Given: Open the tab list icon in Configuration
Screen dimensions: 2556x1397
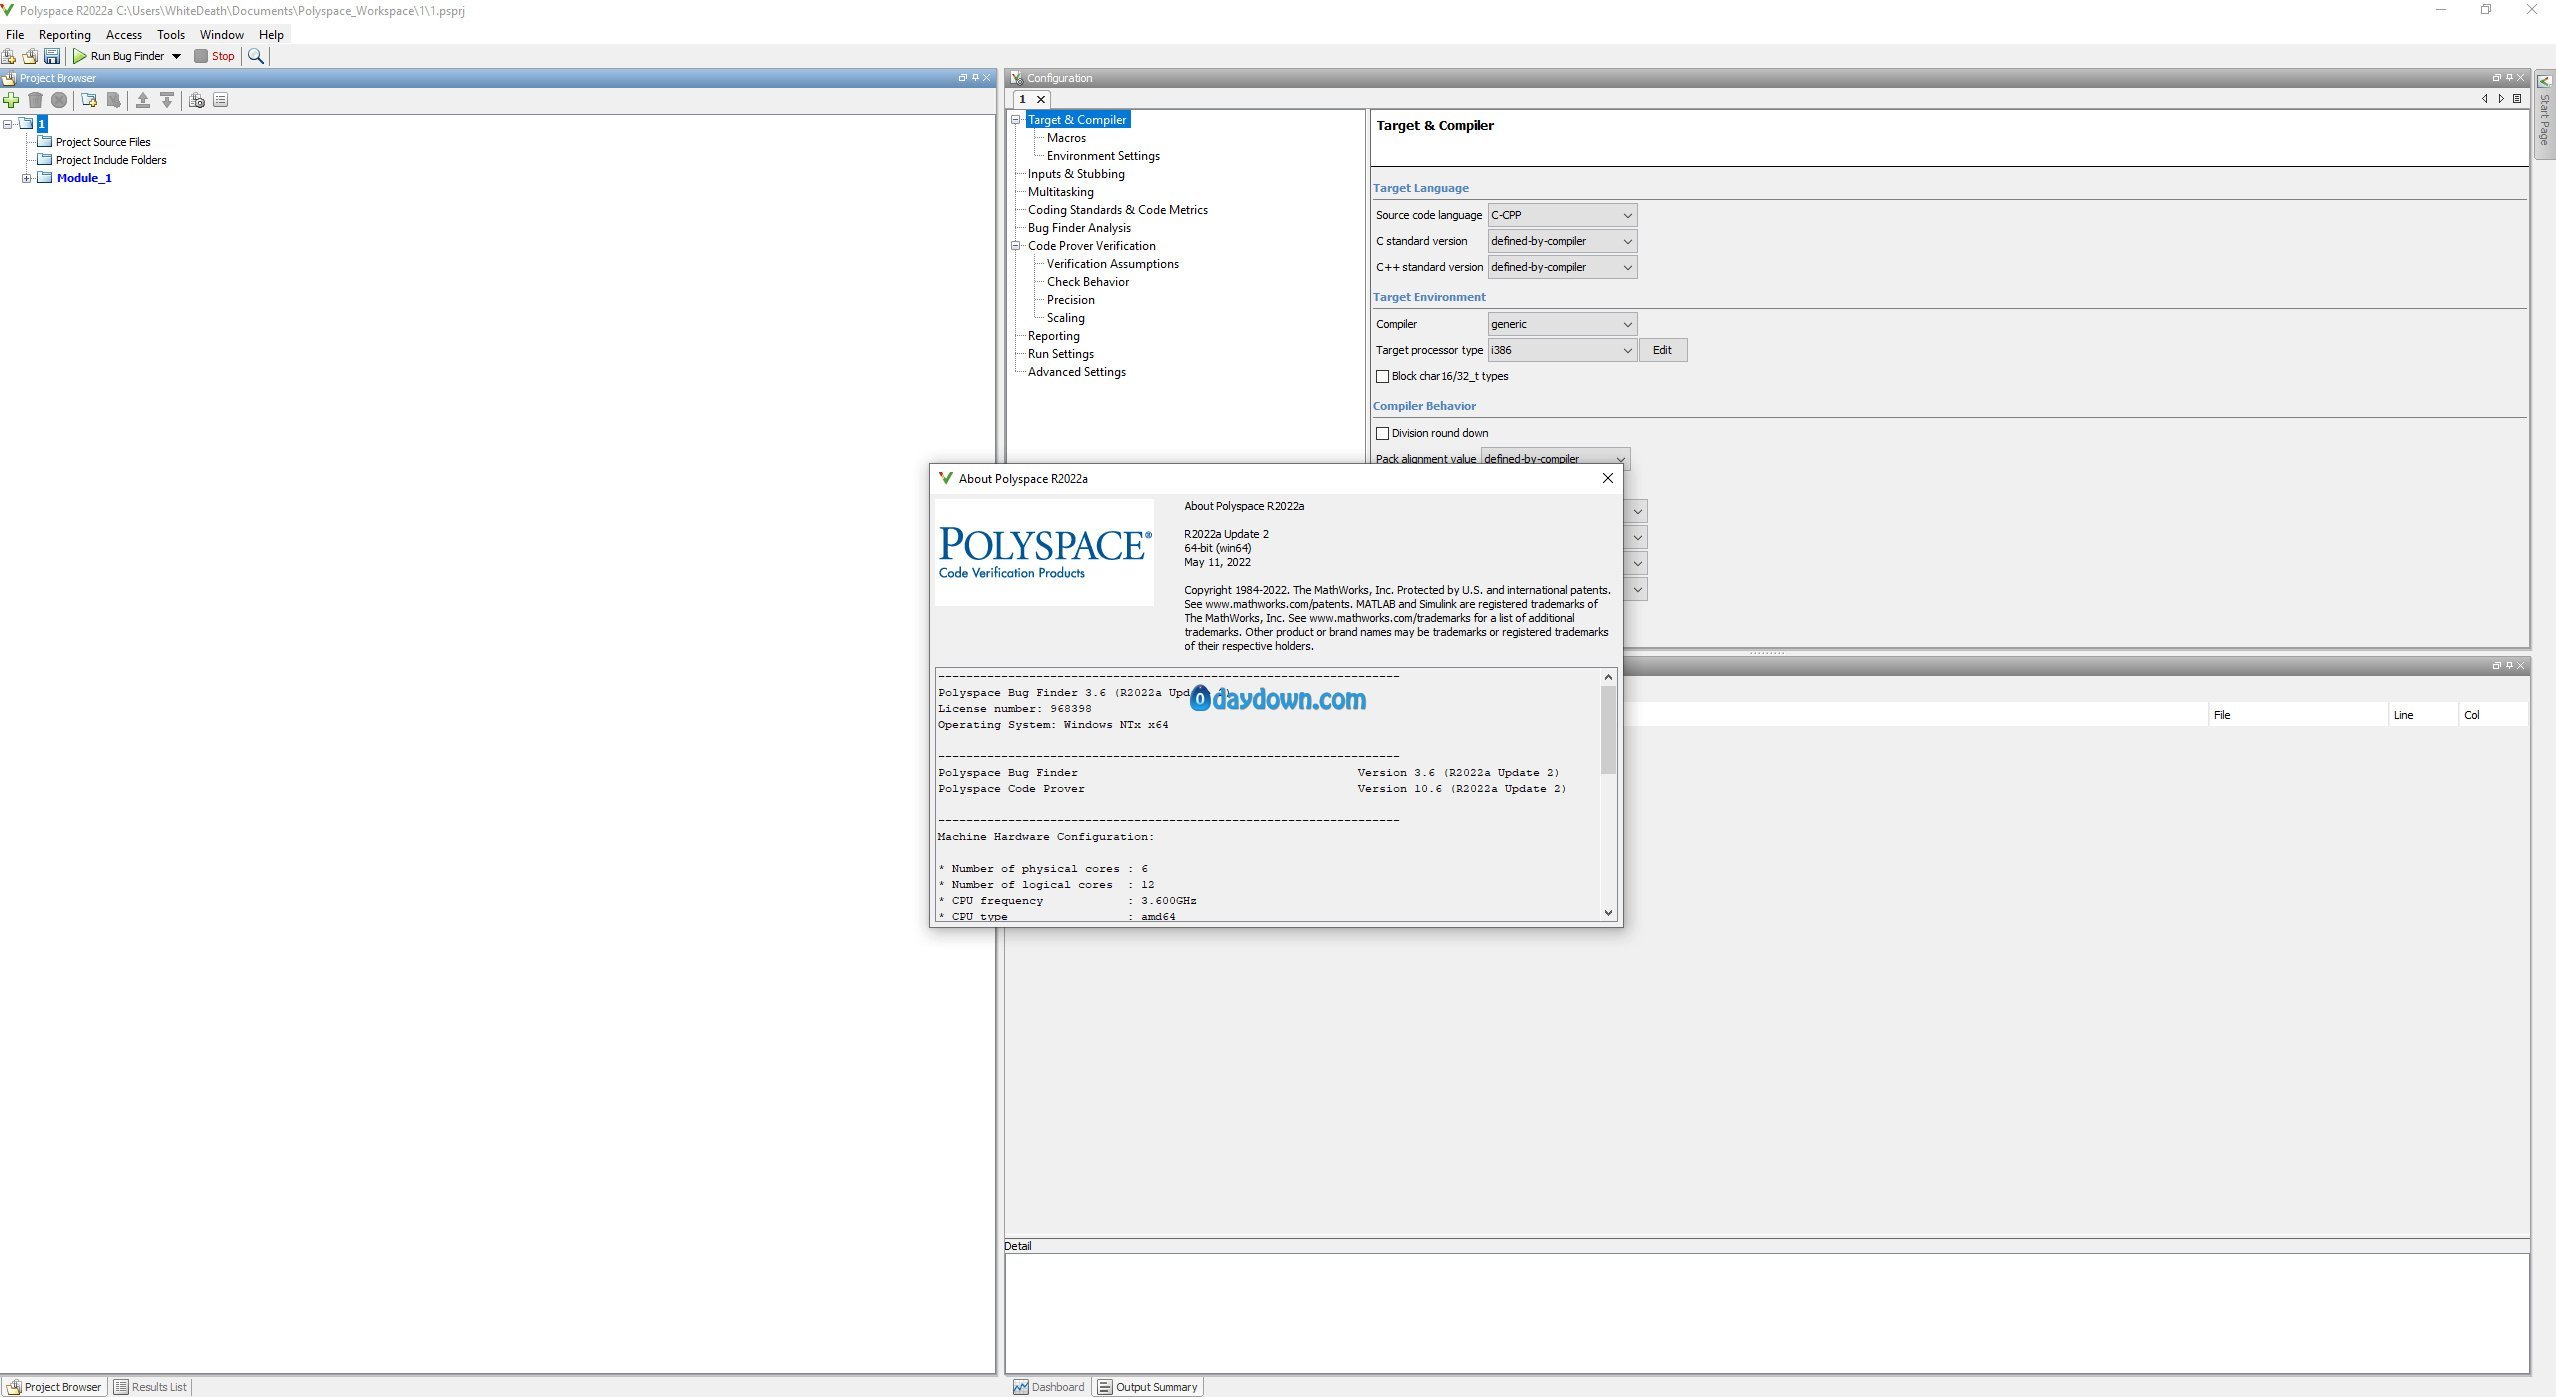Looking at the screenshot, I should click(x=2517, y=99).
